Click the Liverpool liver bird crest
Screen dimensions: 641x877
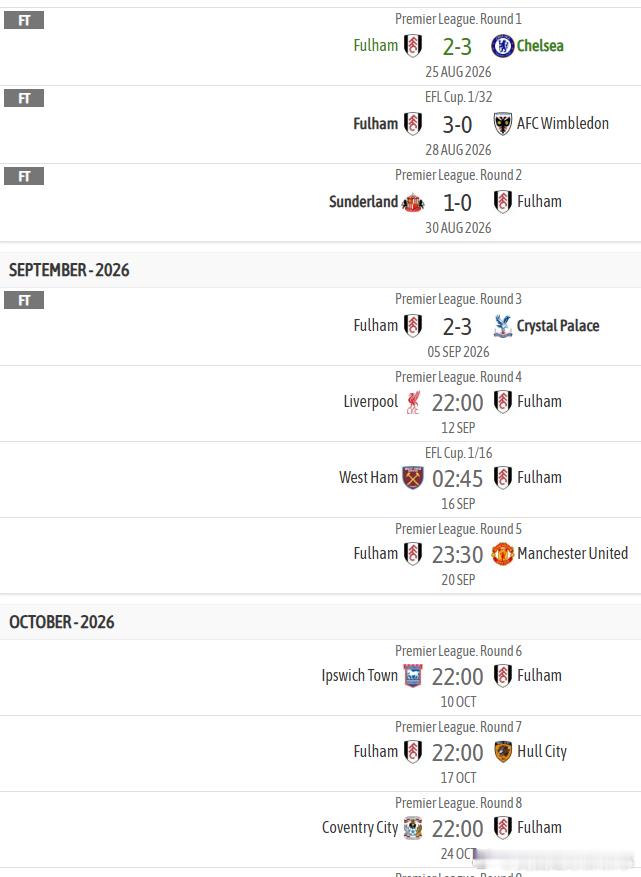pyautogui.click(x=413, y=402)
